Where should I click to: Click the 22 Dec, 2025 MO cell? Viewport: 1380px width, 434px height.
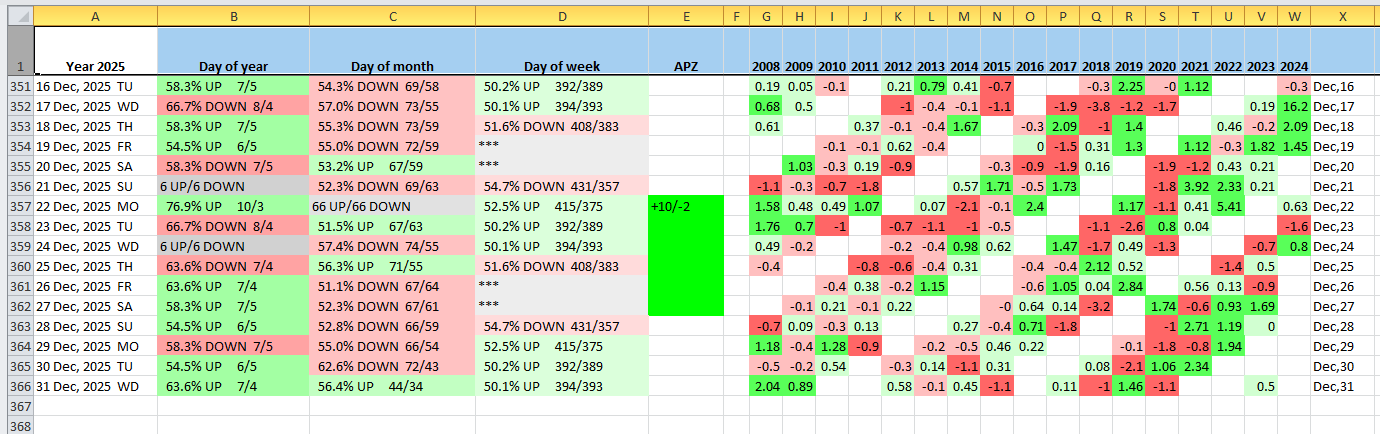(x=96, y=206)
